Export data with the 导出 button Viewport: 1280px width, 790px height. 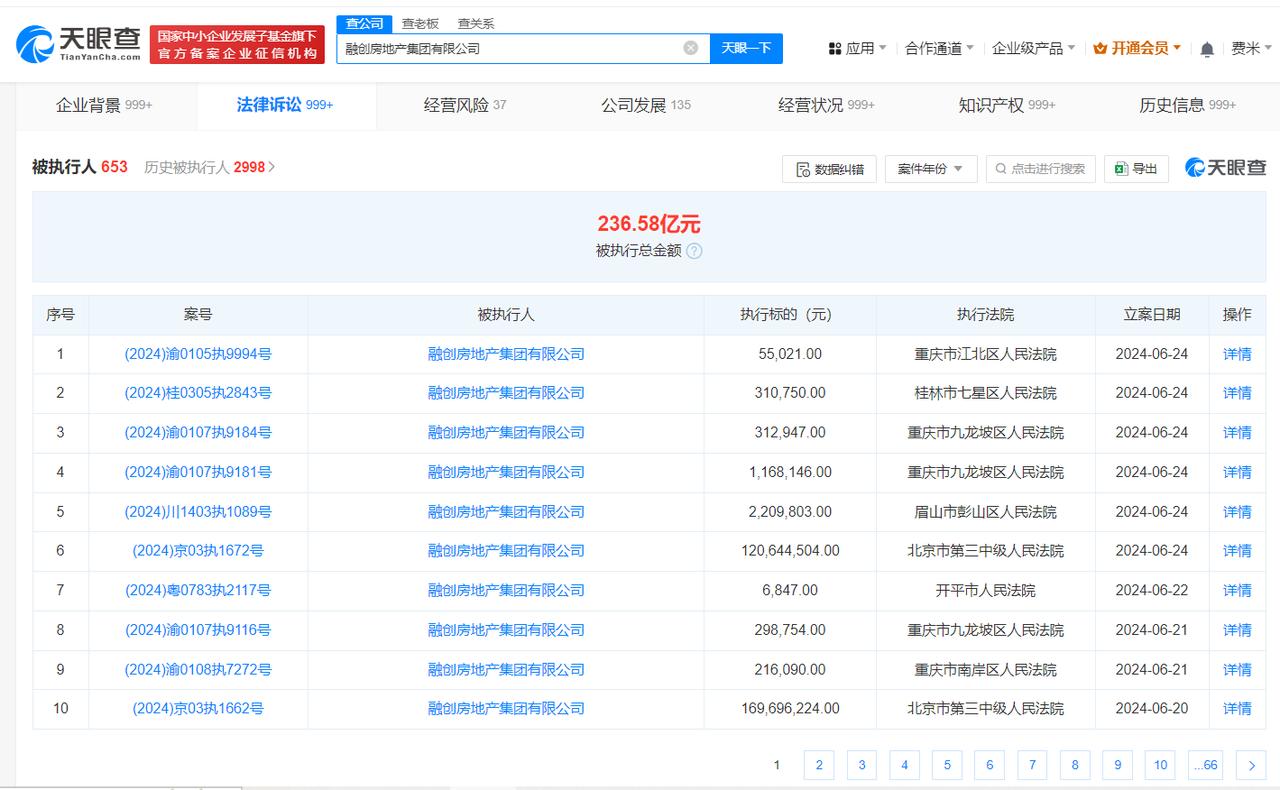1136,169
